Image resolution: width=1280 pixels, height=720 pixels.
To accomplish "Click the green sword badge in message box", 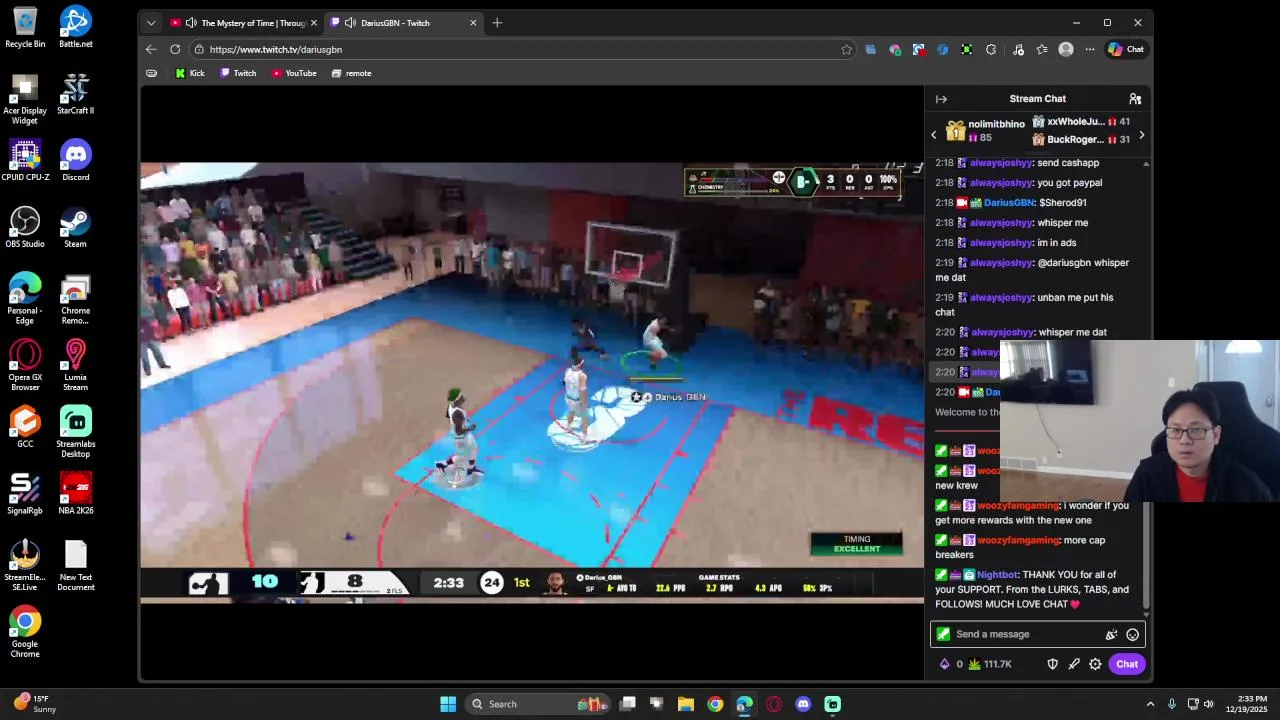I will click(x=943, y=634).
